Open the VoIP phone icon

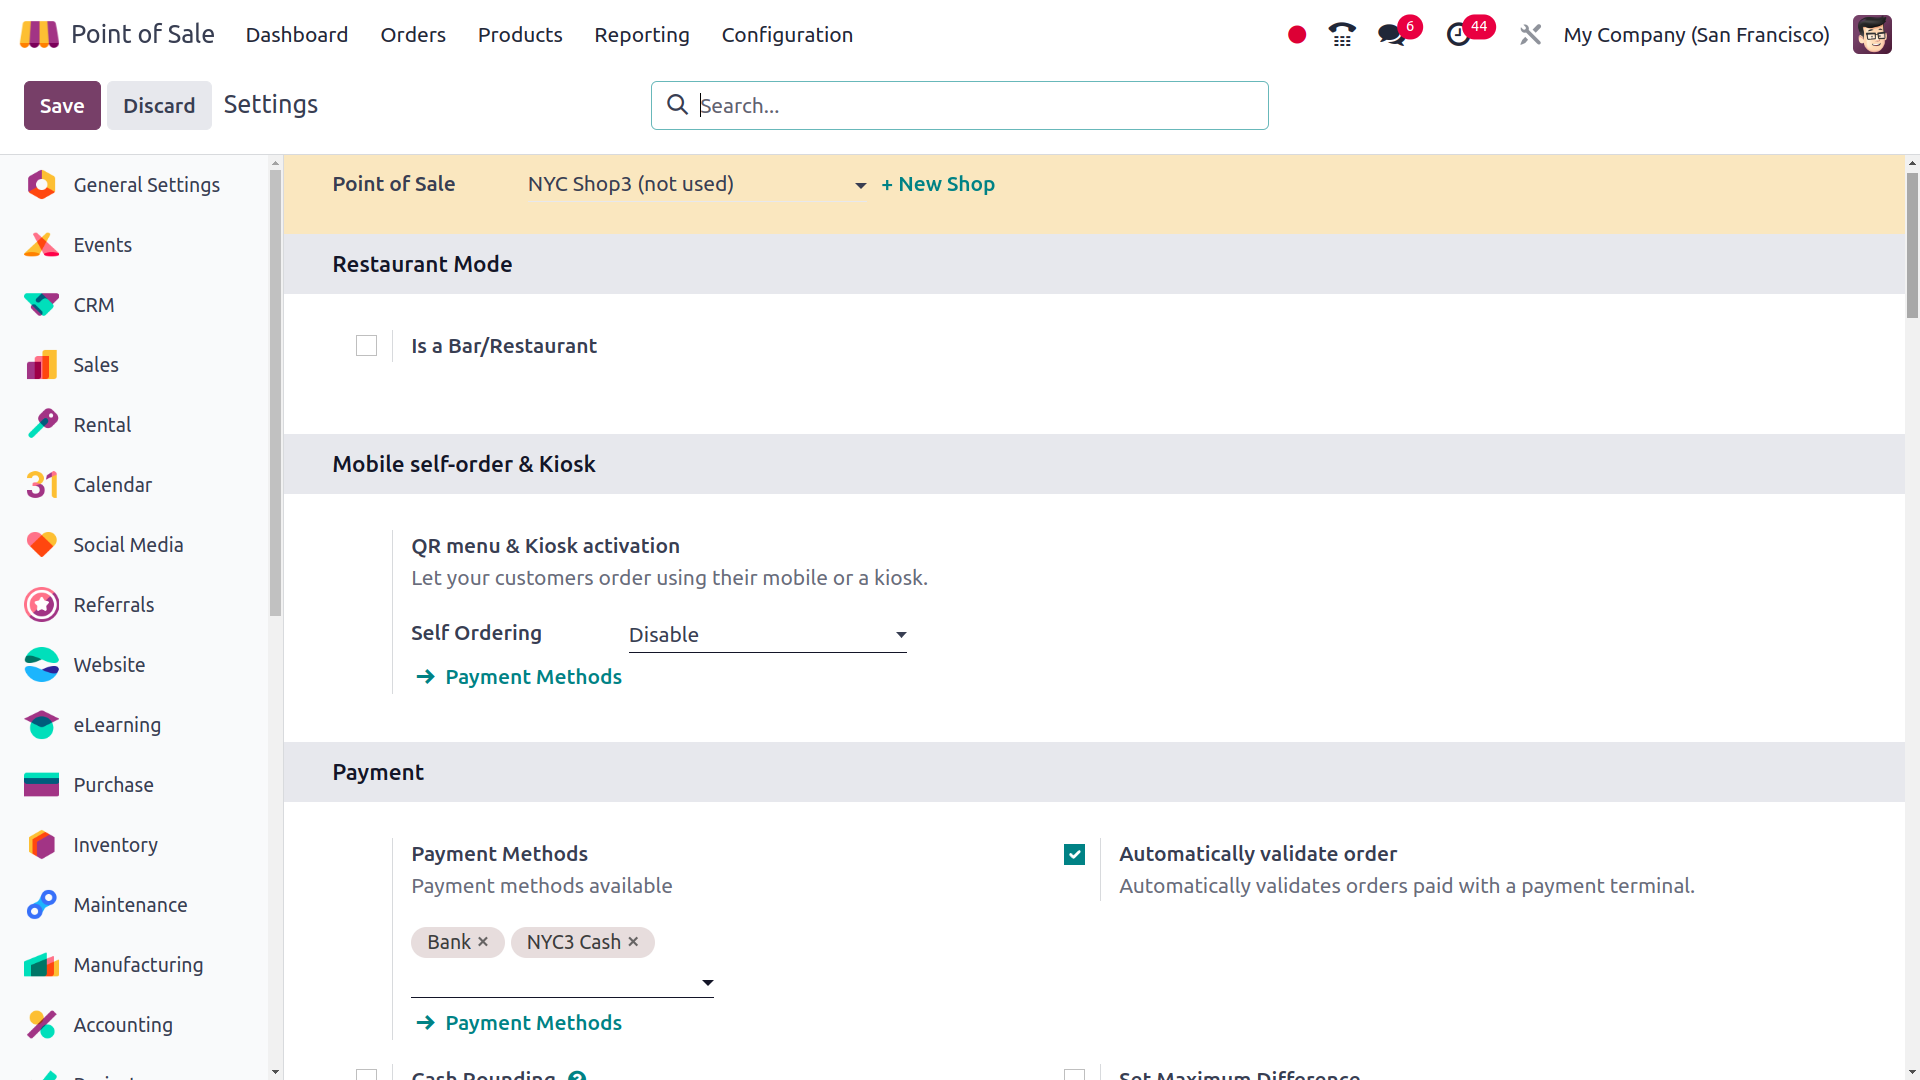[1341, 35]
